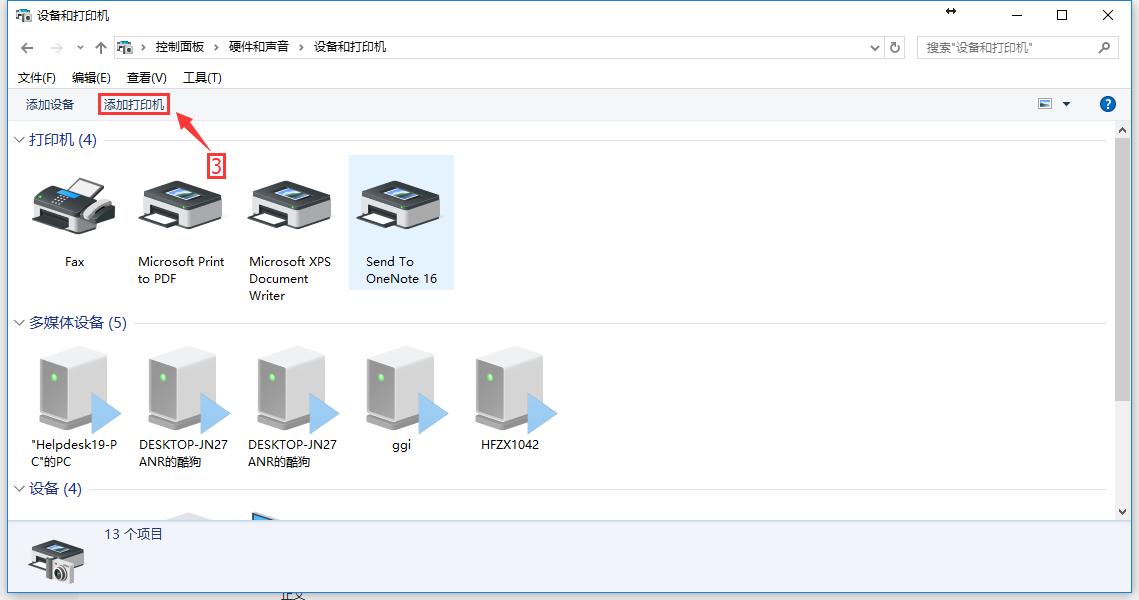Open the change view dropdown arrow
This screenshot has width=1139, height=600.
[1066, 103]
